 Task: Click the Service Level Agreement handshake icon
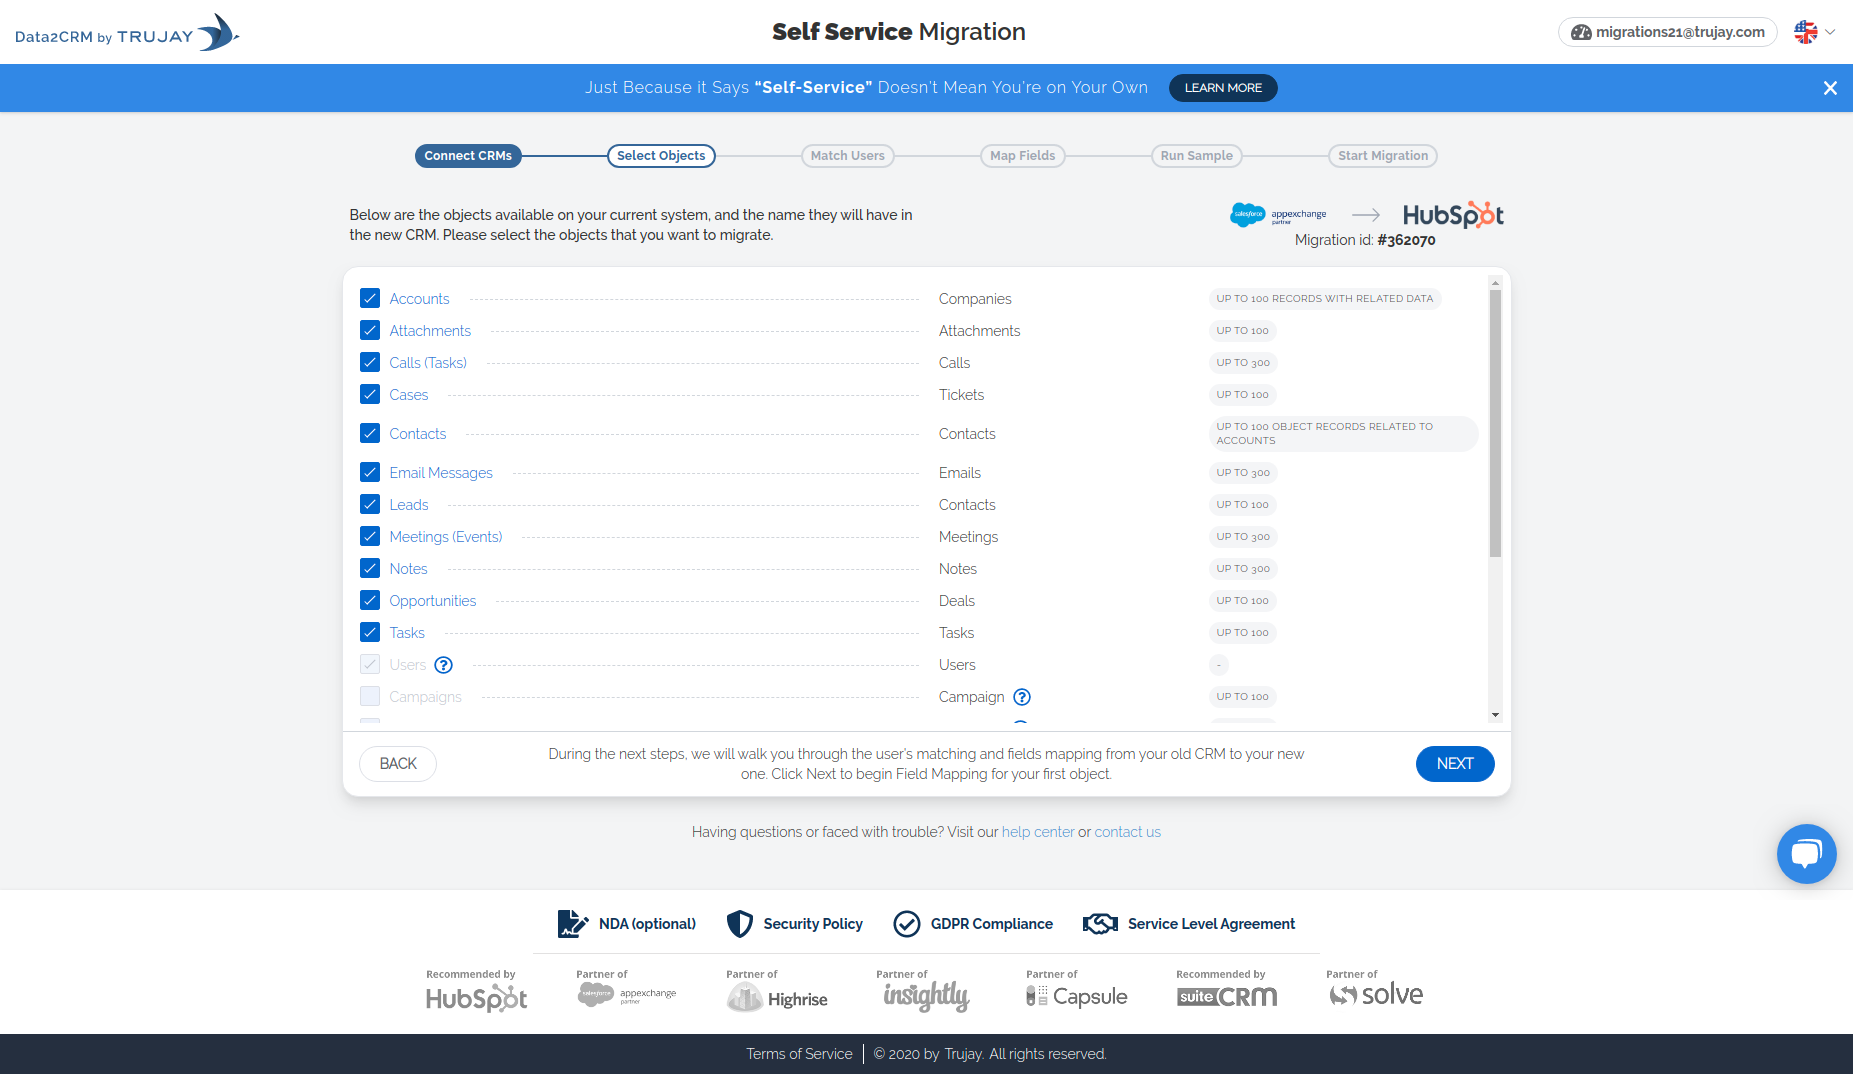[1100, 924]
